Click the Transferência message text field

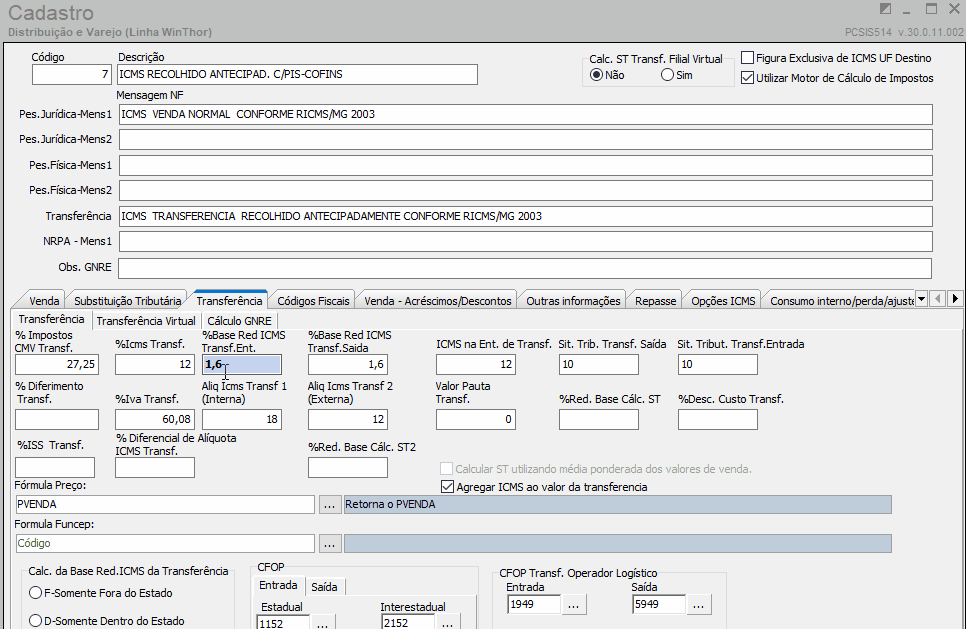pyautogui.click(x=526, y=216)
